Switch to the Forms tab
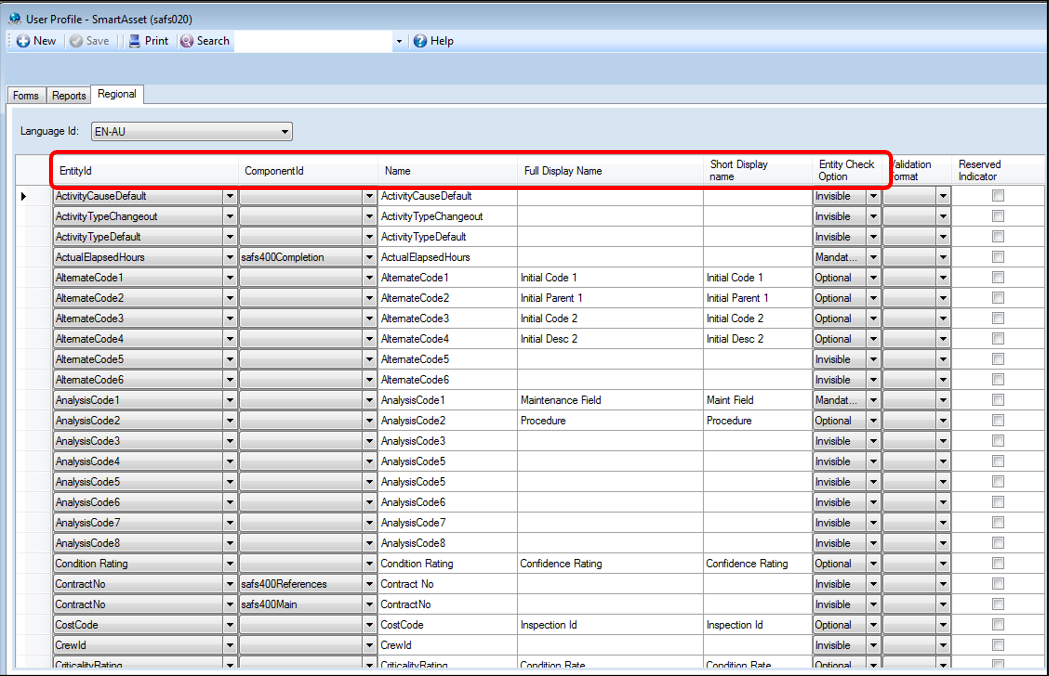This screenshot has width=1049, height=676. pyautogui.click(x=26, y=96)
